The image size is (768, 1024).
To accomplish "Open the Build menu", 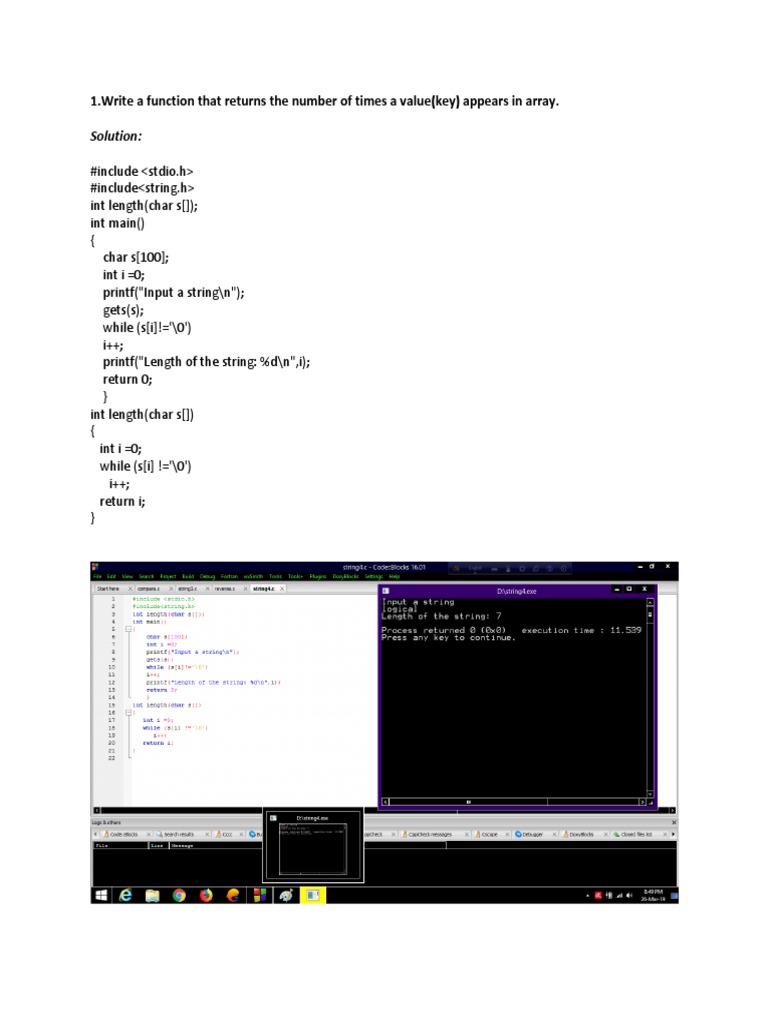I will (x=188, y=577).
